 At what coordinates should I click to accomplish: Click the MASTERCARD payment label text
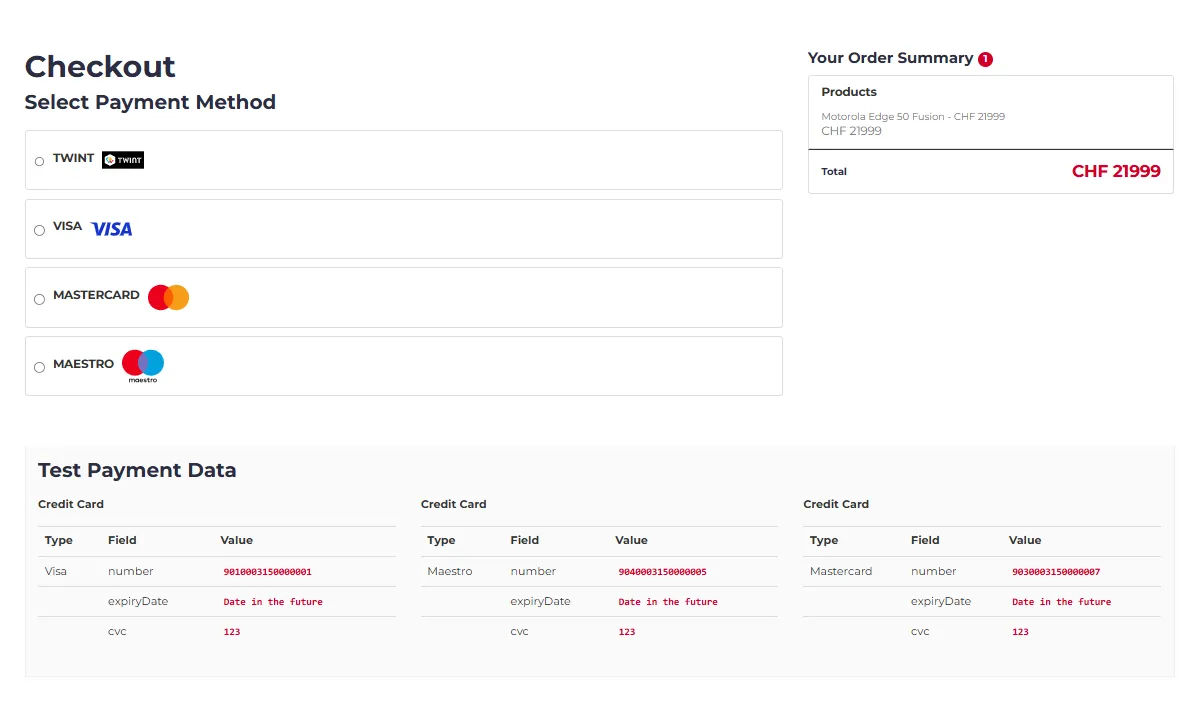(x=96, y=295)
